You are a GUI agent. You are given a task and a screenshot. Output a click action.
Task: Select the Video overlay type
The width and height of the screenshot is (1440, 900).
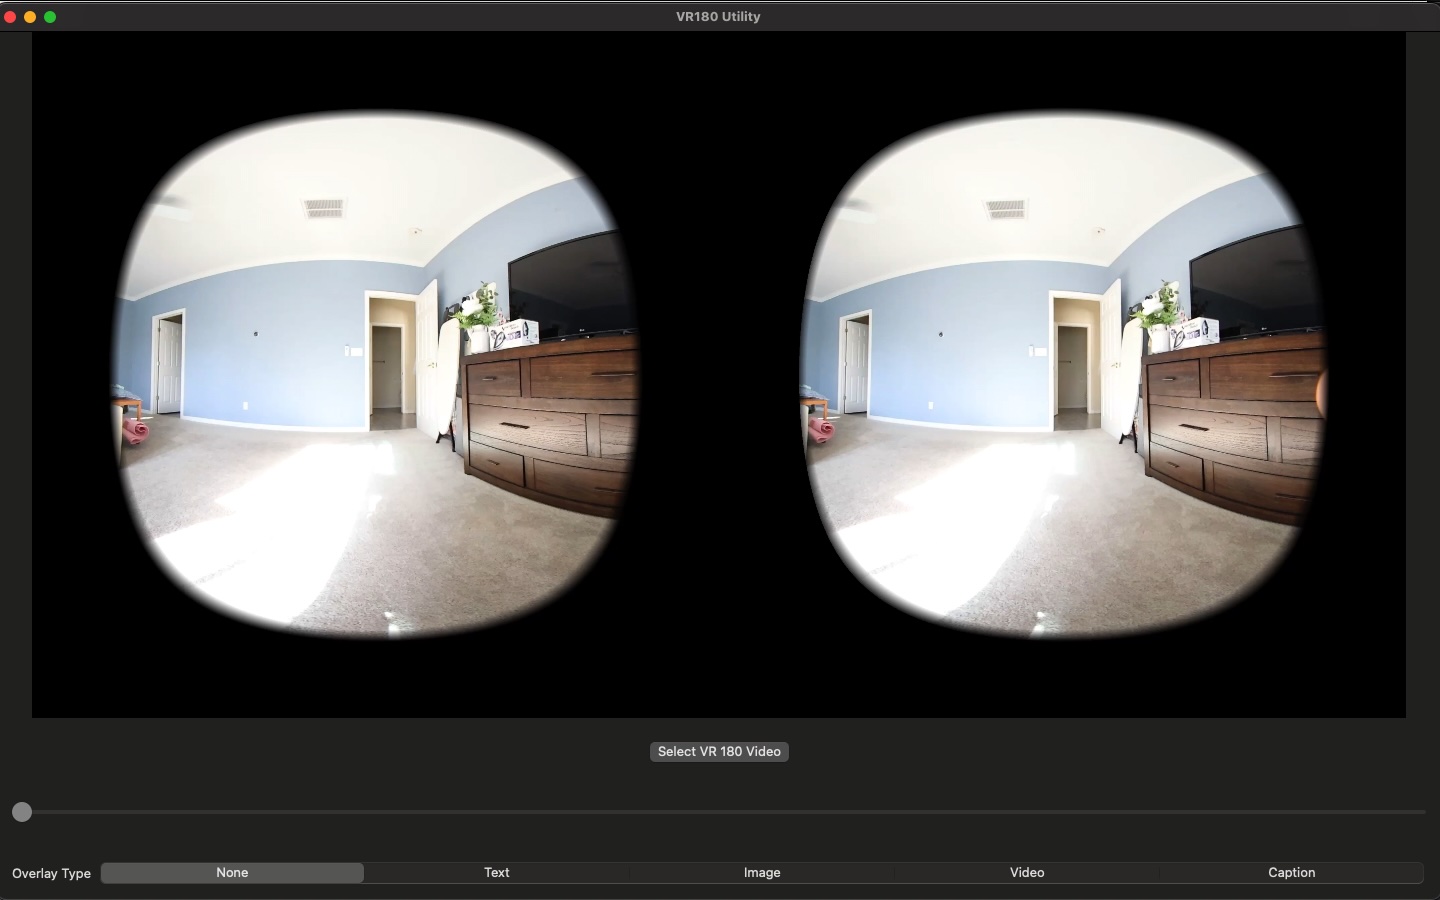1026,873
